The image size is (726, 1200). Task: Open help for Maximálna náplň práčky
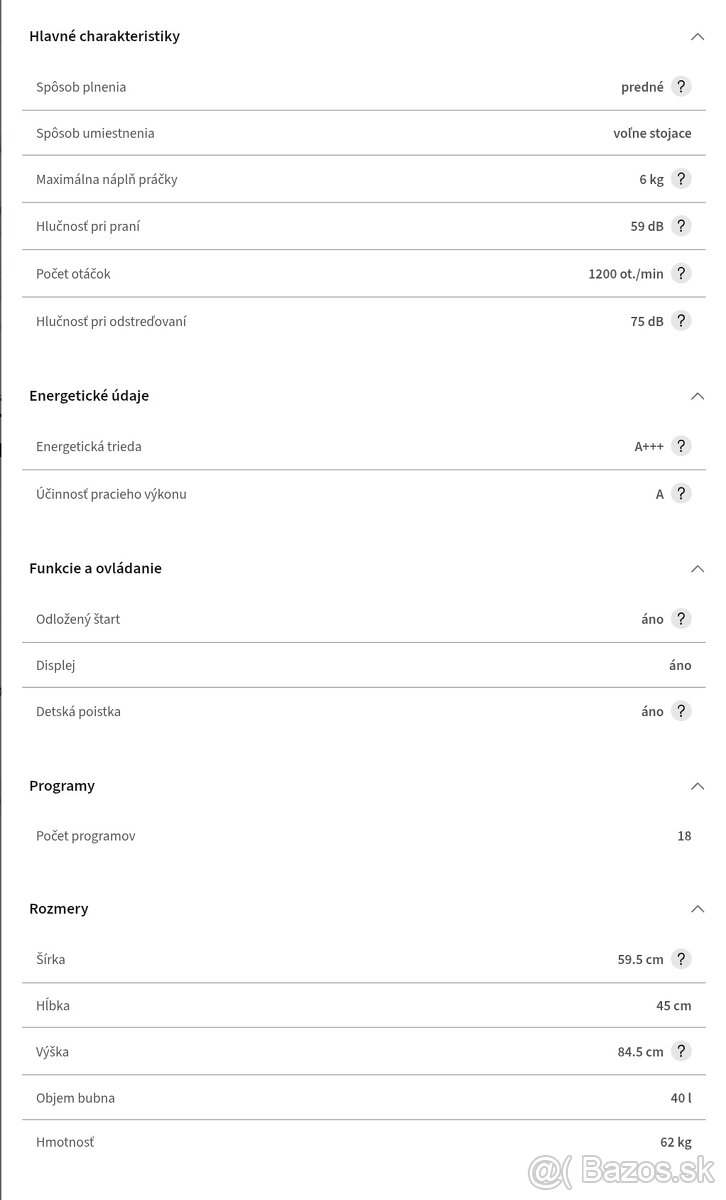tap(681, 179)
